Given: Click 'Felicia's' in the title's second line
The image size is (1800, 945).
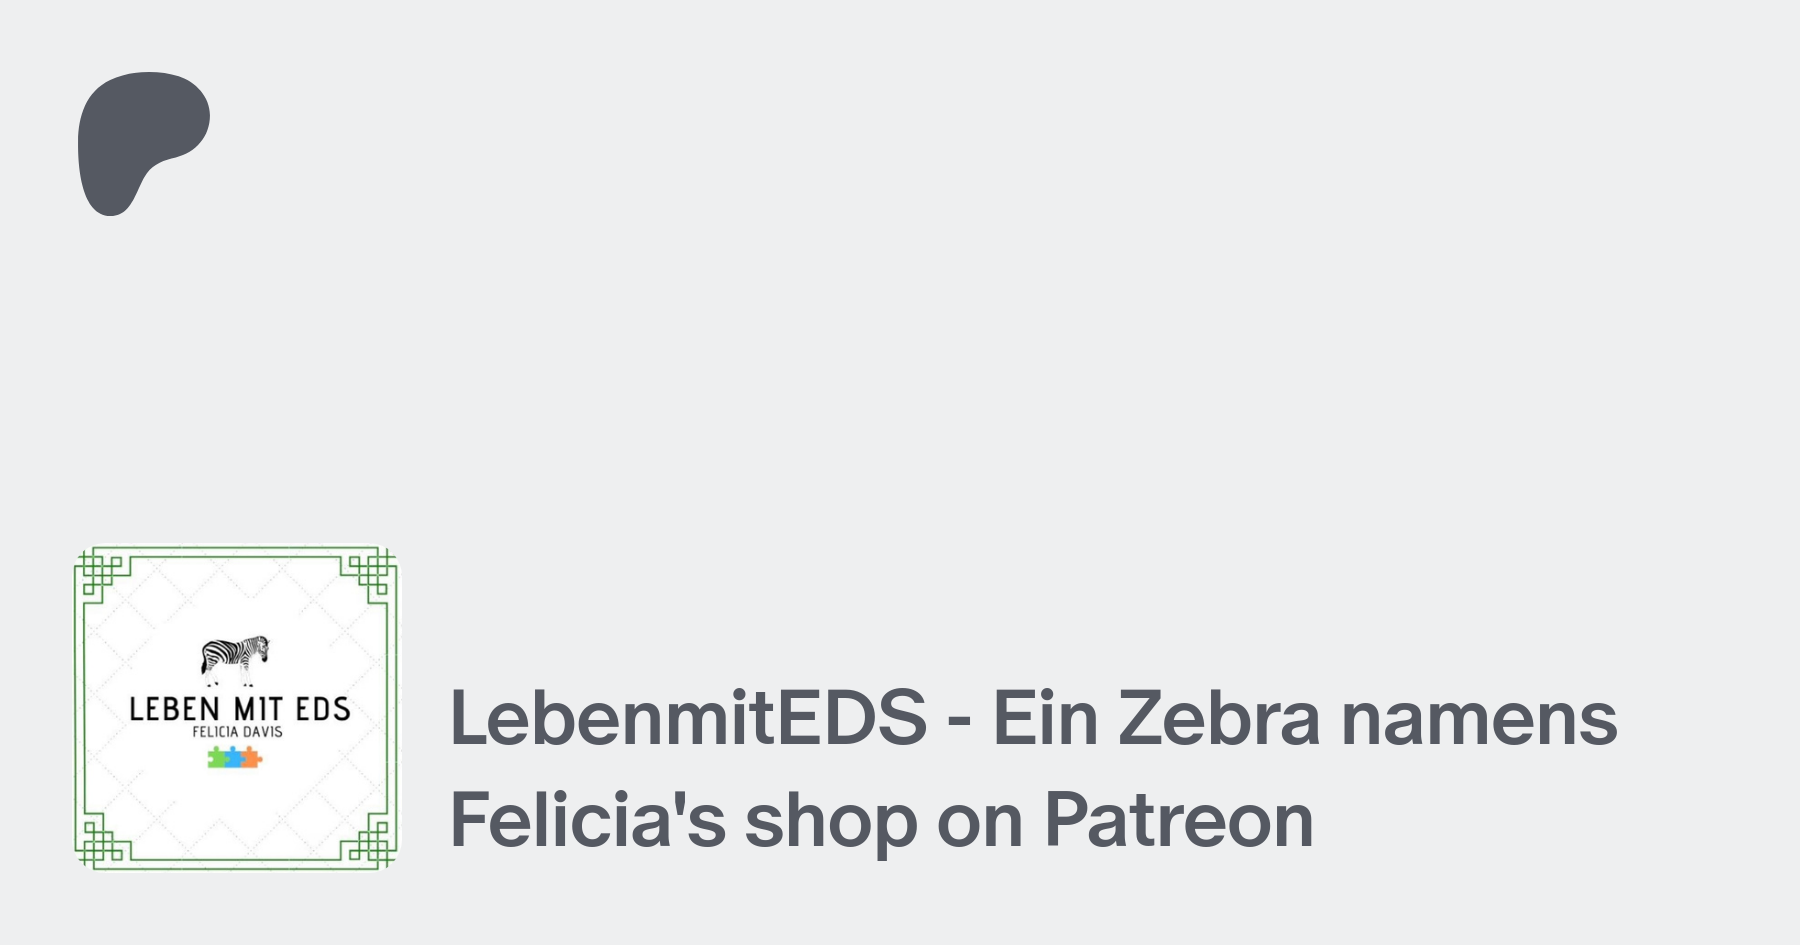Looking at the screenshot, I should pos(588,820).
